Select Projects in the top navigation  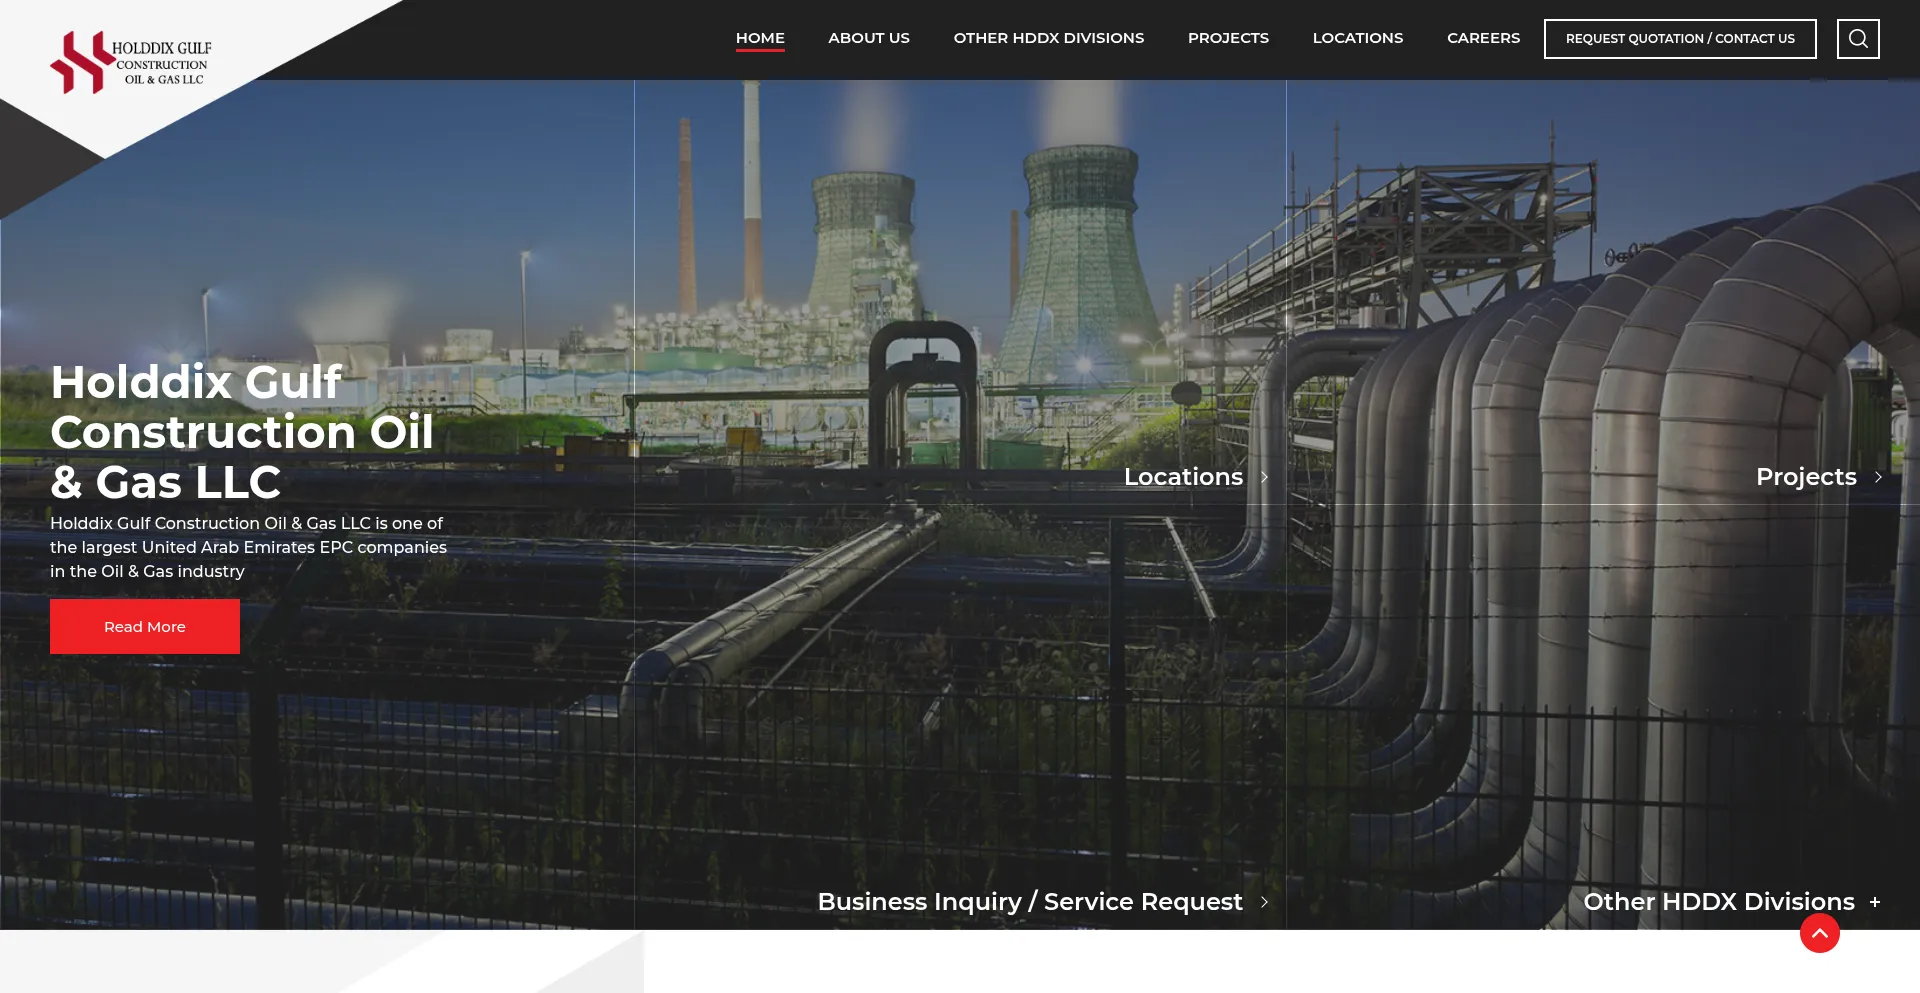1228,38
